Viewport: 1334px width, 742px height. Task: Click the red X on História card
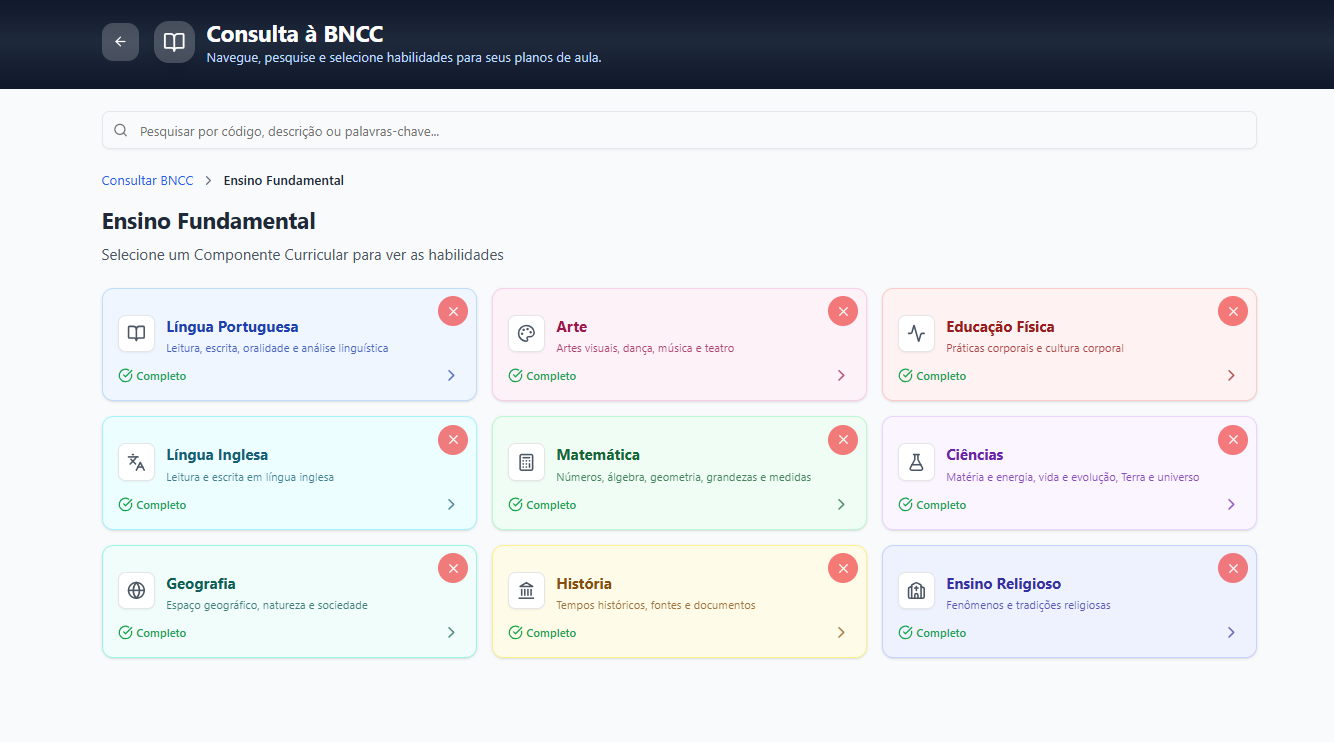(x=843, y=568)
